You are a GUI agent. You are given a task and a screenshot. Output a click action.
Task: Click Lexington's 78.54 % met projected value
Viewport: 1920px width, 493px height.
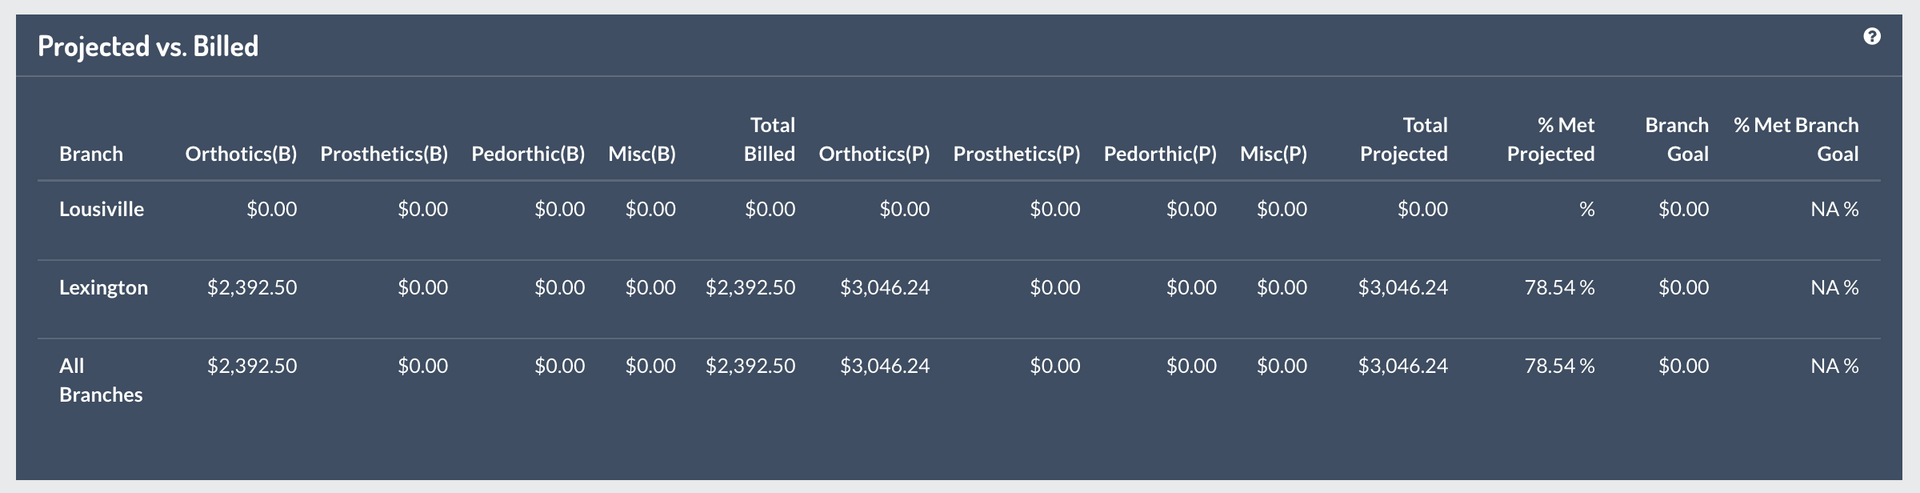[x=1559, y=288]
